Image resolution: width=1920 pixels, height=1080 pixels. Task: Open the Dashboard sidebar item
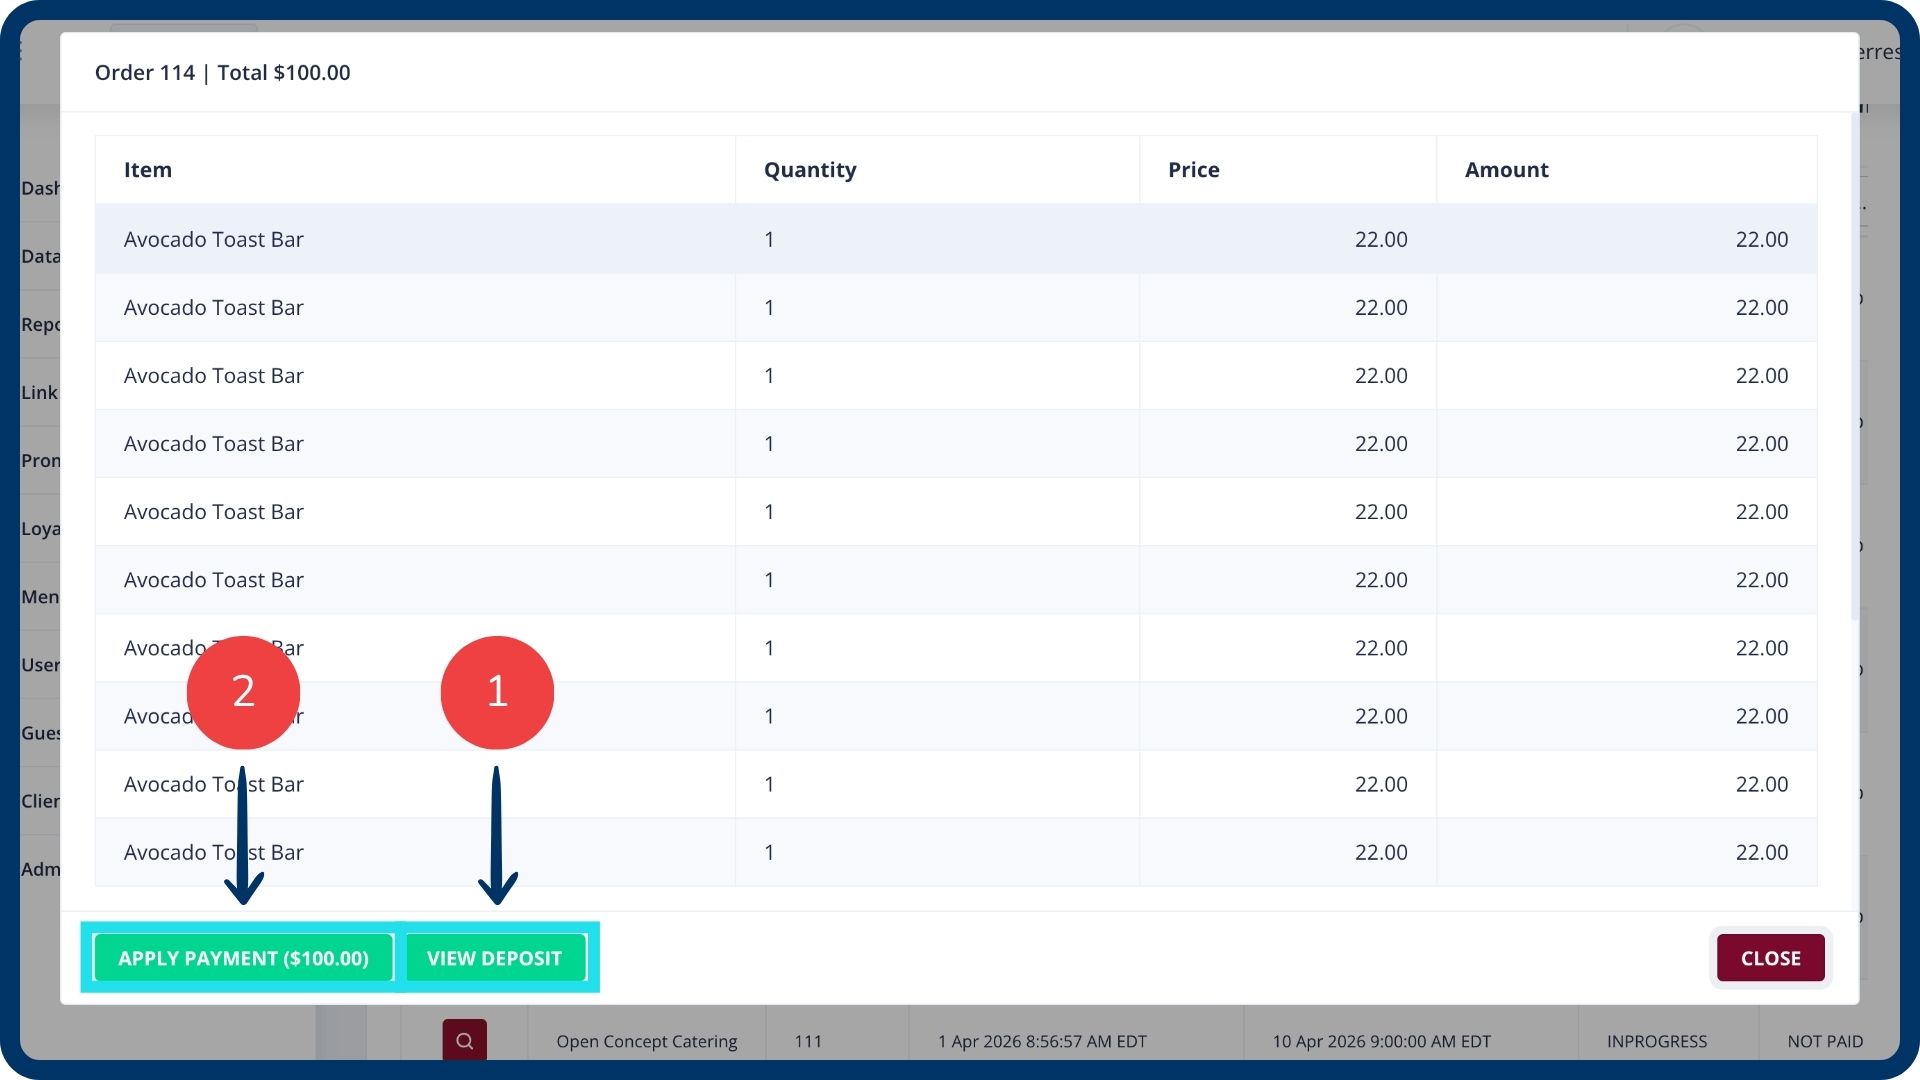pyautogui.click(x=40, y=188)
